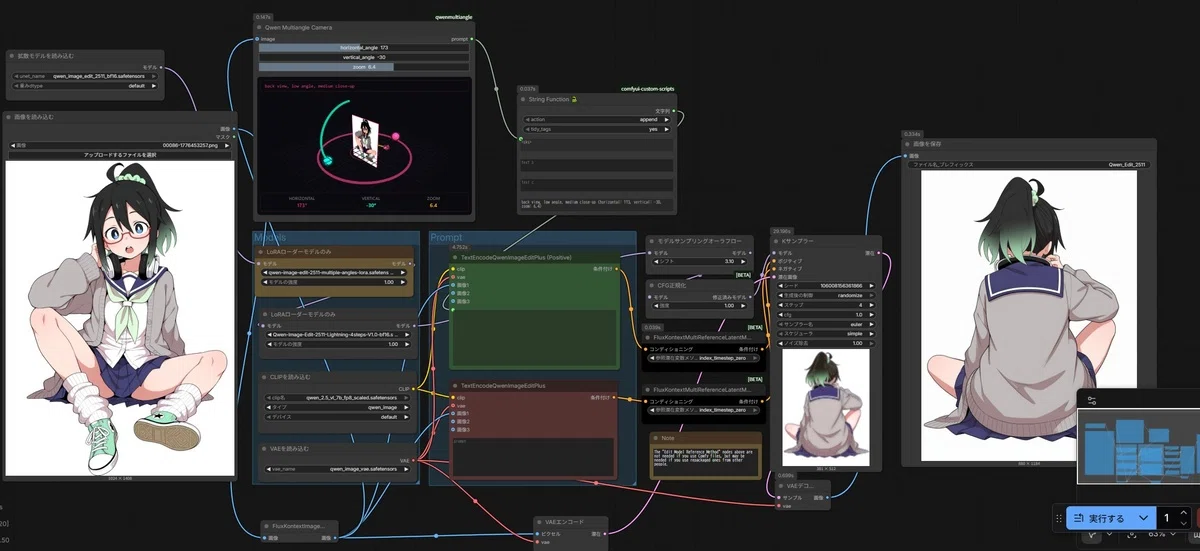The width and height of the screenshot is (1200, 551).
Task: Click the drag handle beside the 実行する button
Action: pyautogui.click(x=1059, y=518)
